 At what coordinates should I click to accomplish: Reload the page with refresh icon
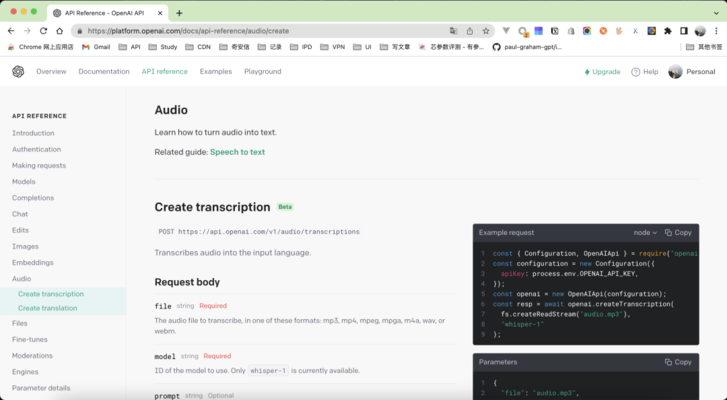click(x=44, y=31)
